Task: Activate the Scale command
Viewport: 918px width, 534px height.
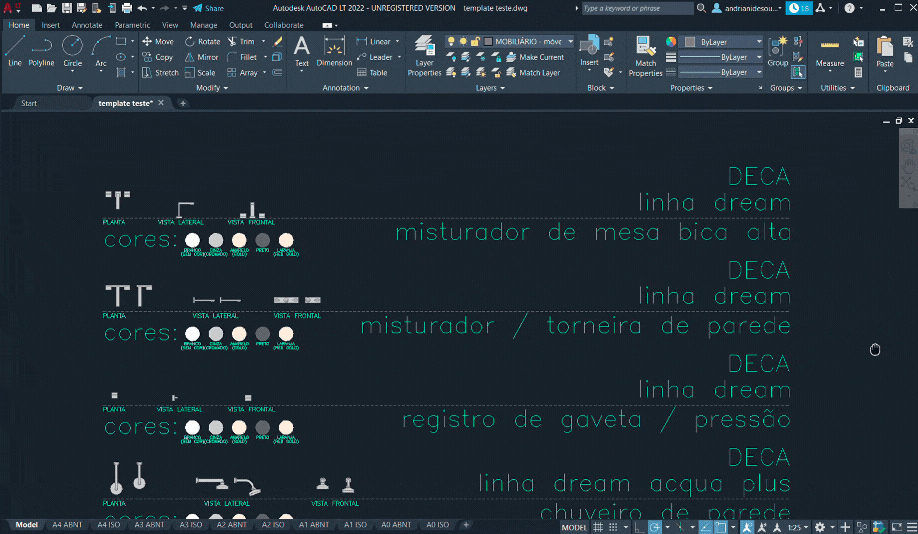Action: (200, 73)
